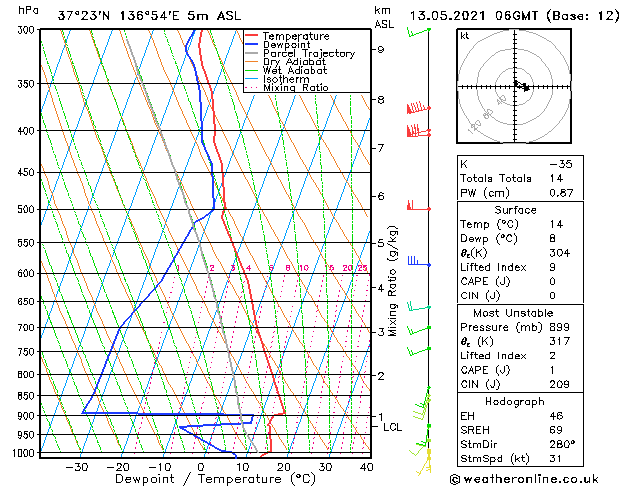Select the Temperature legend entry

tap(297, 36)
